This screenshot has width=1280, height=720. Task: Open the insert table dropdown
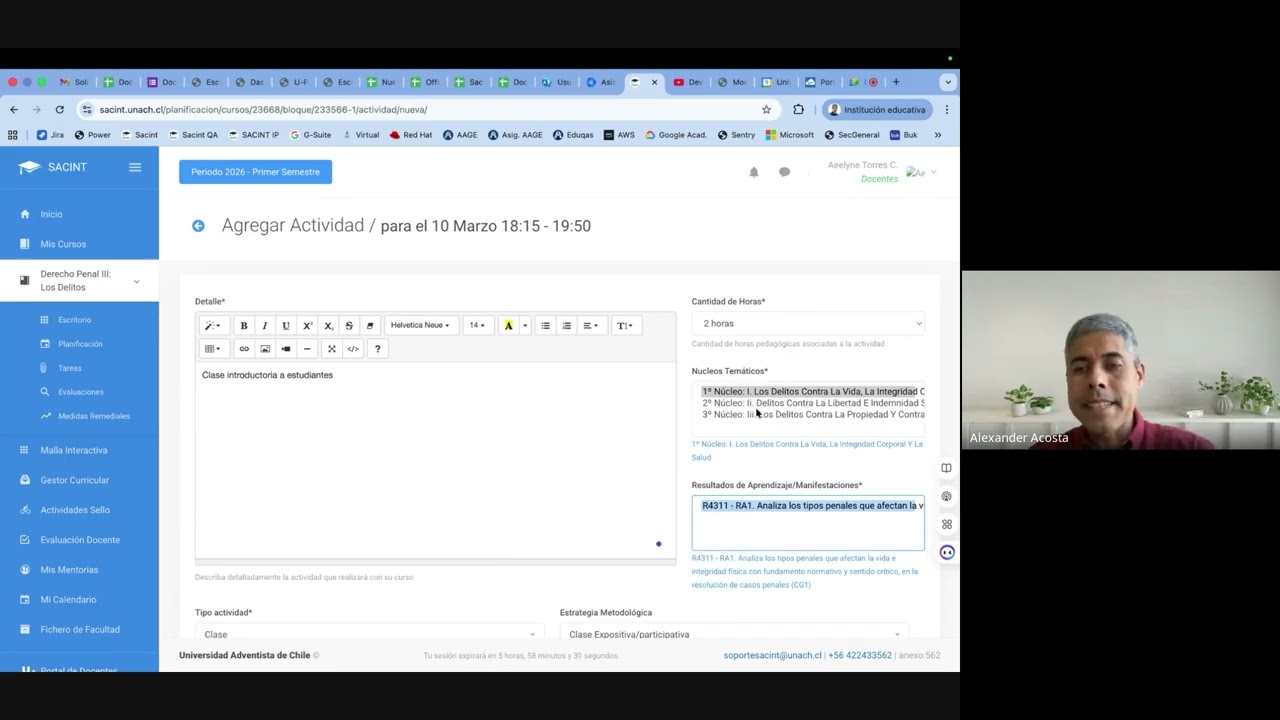click(212, 349)
